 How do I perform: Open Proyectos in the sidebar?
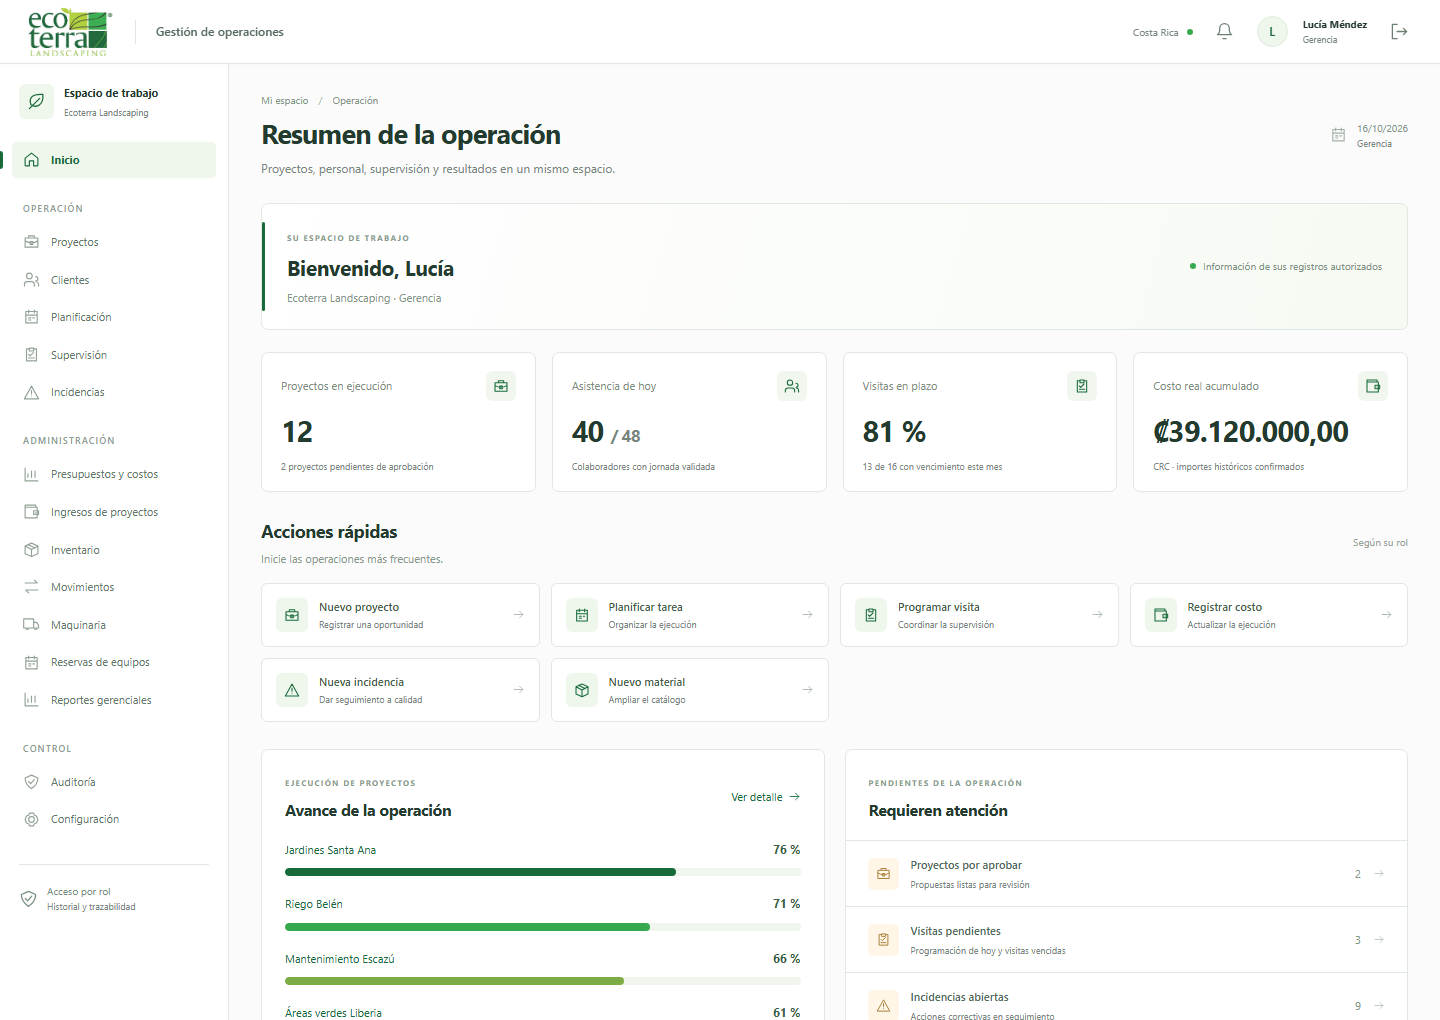point(114,242)
